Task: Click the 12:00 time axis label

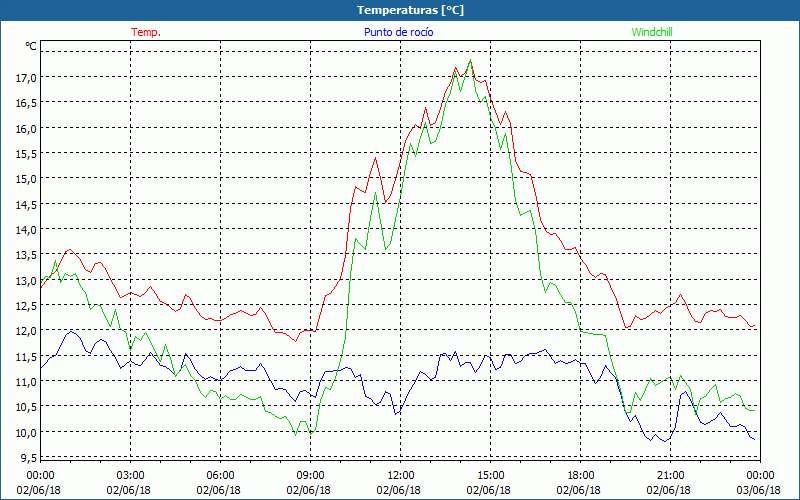Action: pyautogui.click(x=399, y=476)
